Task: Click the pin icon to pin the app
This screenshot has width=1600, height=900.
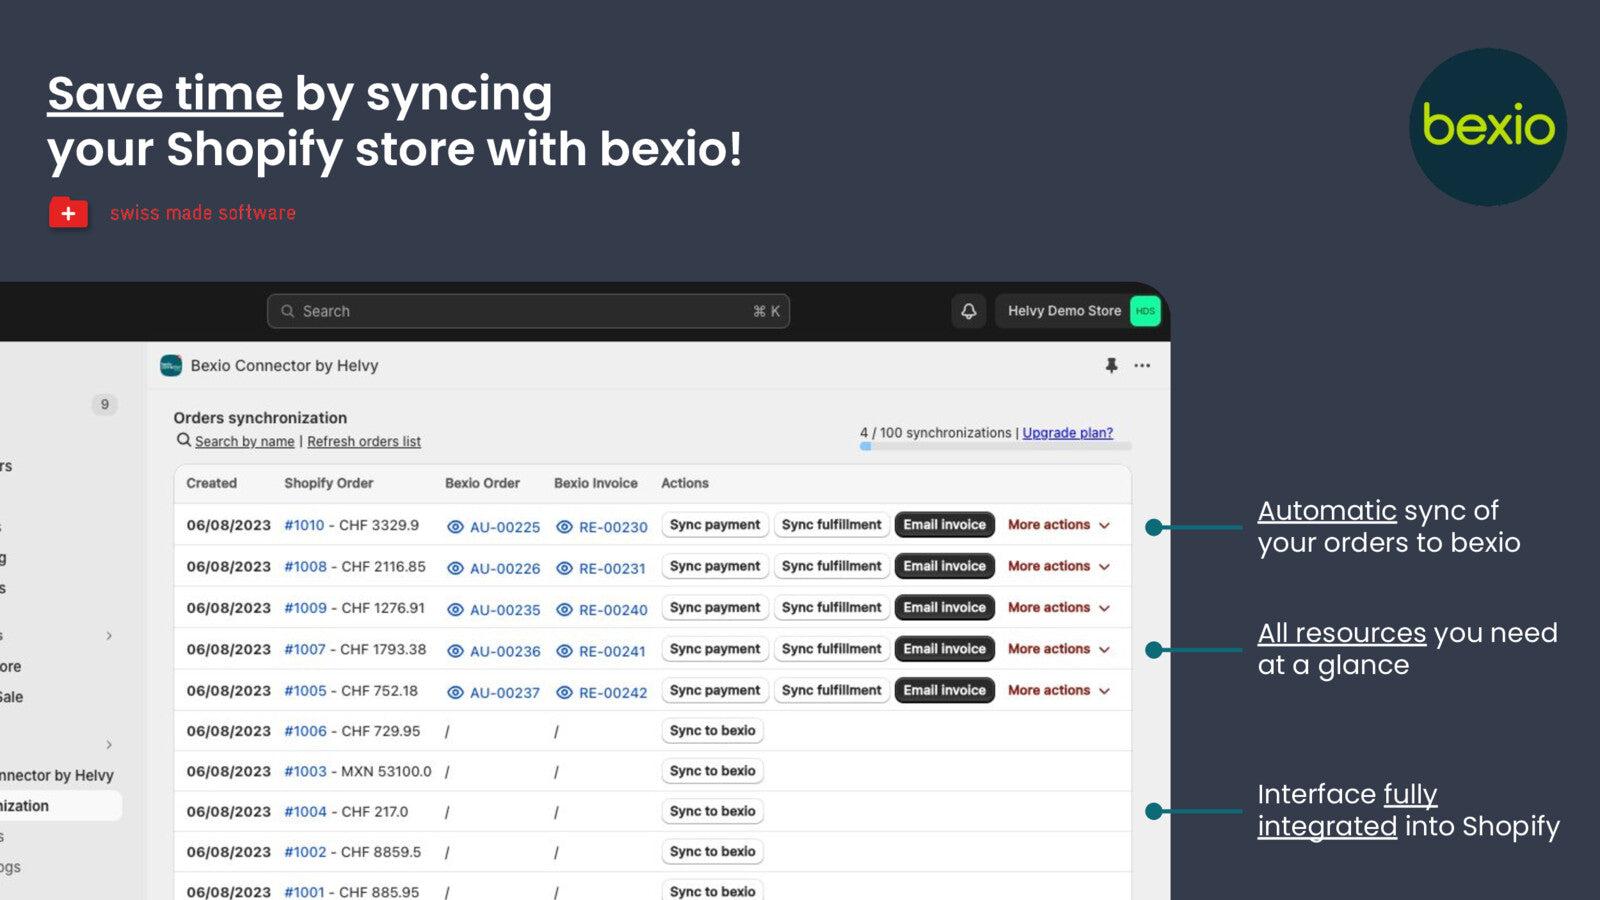Action: [x=1113, y=365]
